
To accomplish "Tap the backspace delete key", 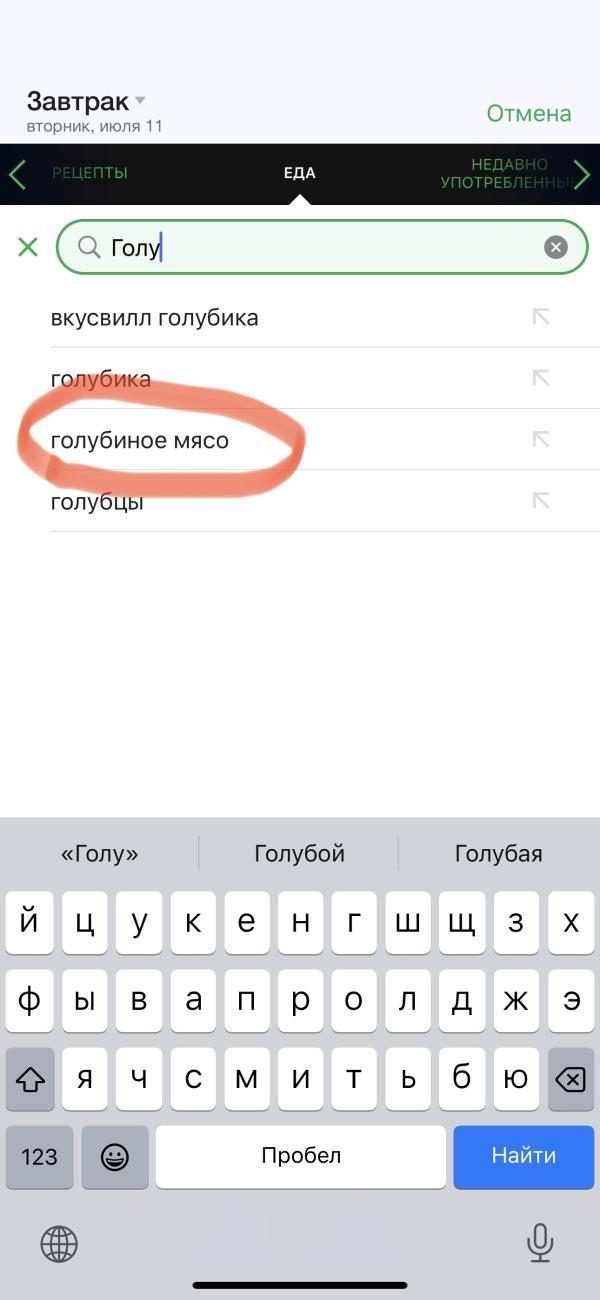I will [x=571, y=1079].
